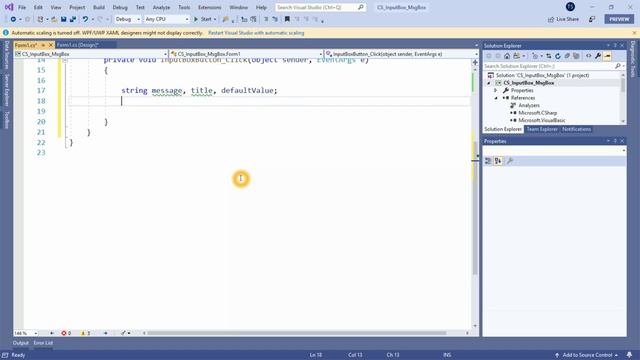Expand the Properties node in Solution Explorer
This screenshot has width=640, height=360.
click(496, 91)
